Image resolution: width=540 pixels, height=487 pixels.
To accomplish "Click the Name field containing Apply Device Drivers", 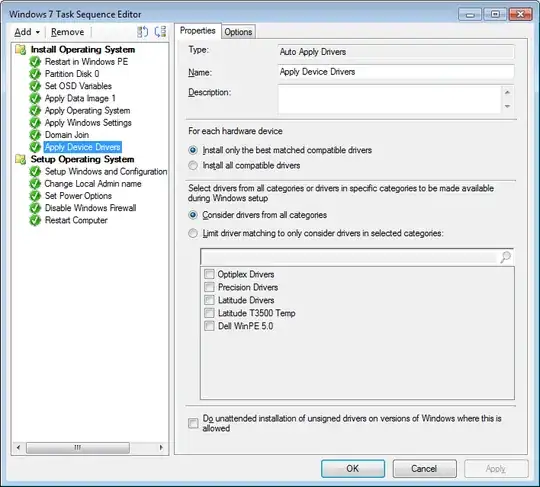I will coord(396,72).
